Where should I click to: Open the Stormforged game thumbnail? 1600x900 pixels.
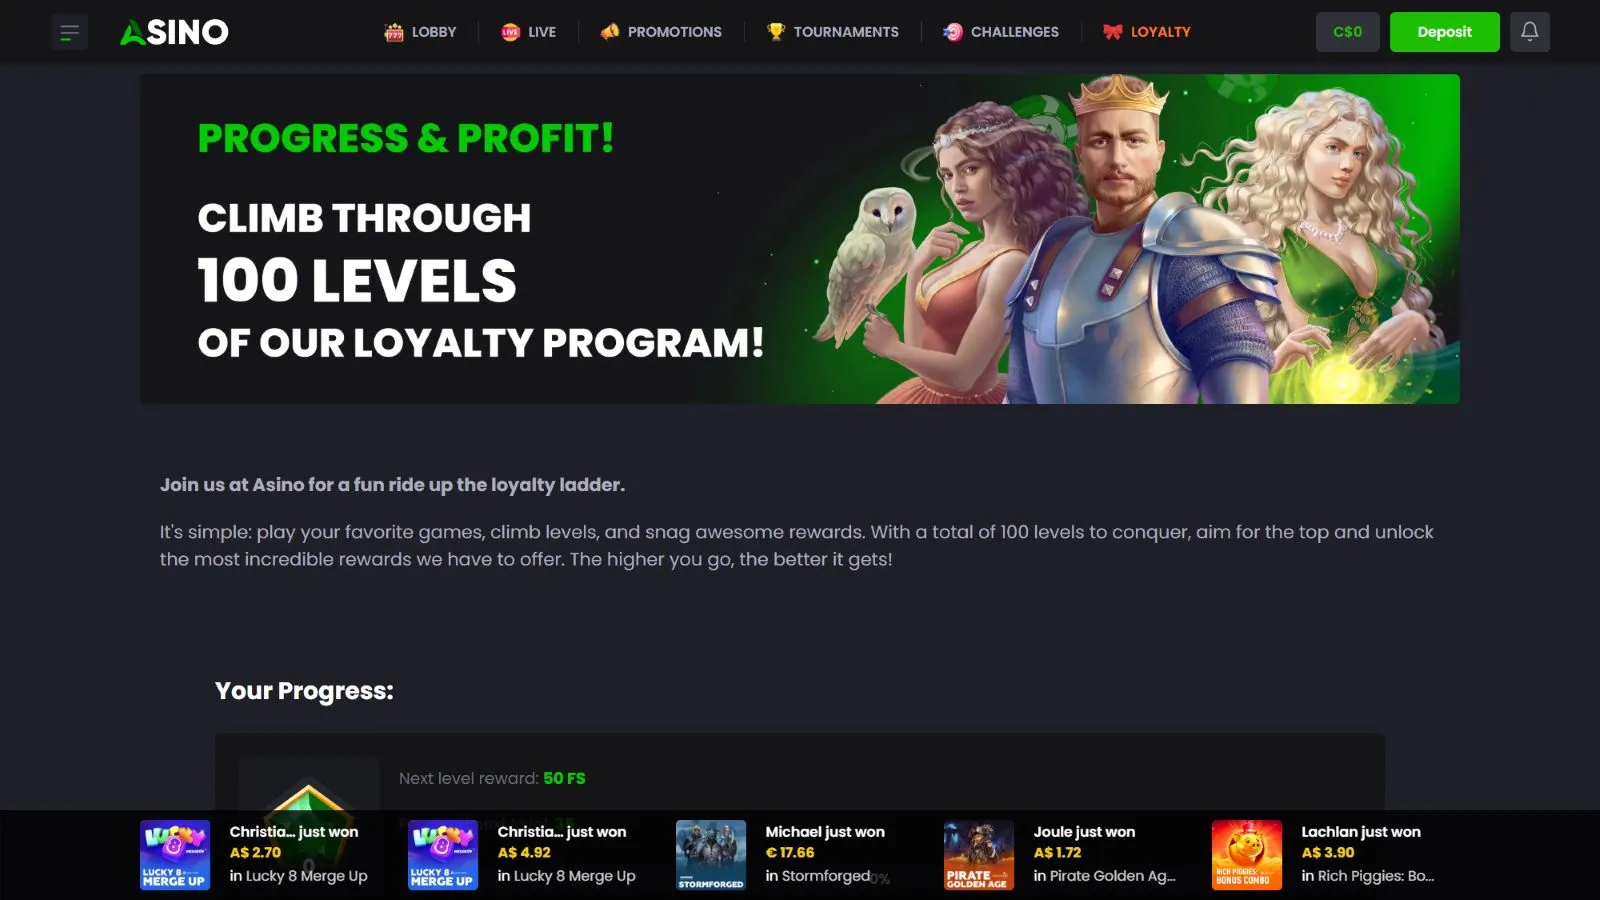click(x=711, y=855)
